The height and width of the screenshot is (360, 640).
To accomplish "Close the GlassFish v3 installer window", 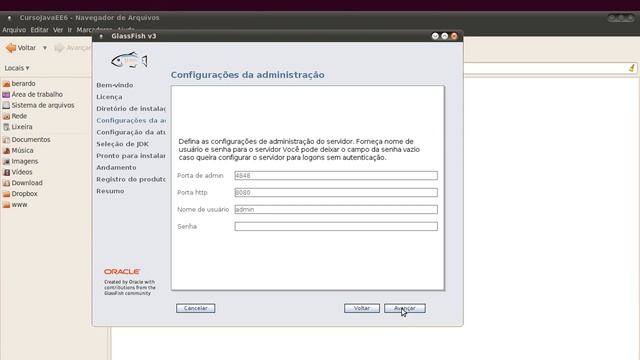I will tap(454, 36).
